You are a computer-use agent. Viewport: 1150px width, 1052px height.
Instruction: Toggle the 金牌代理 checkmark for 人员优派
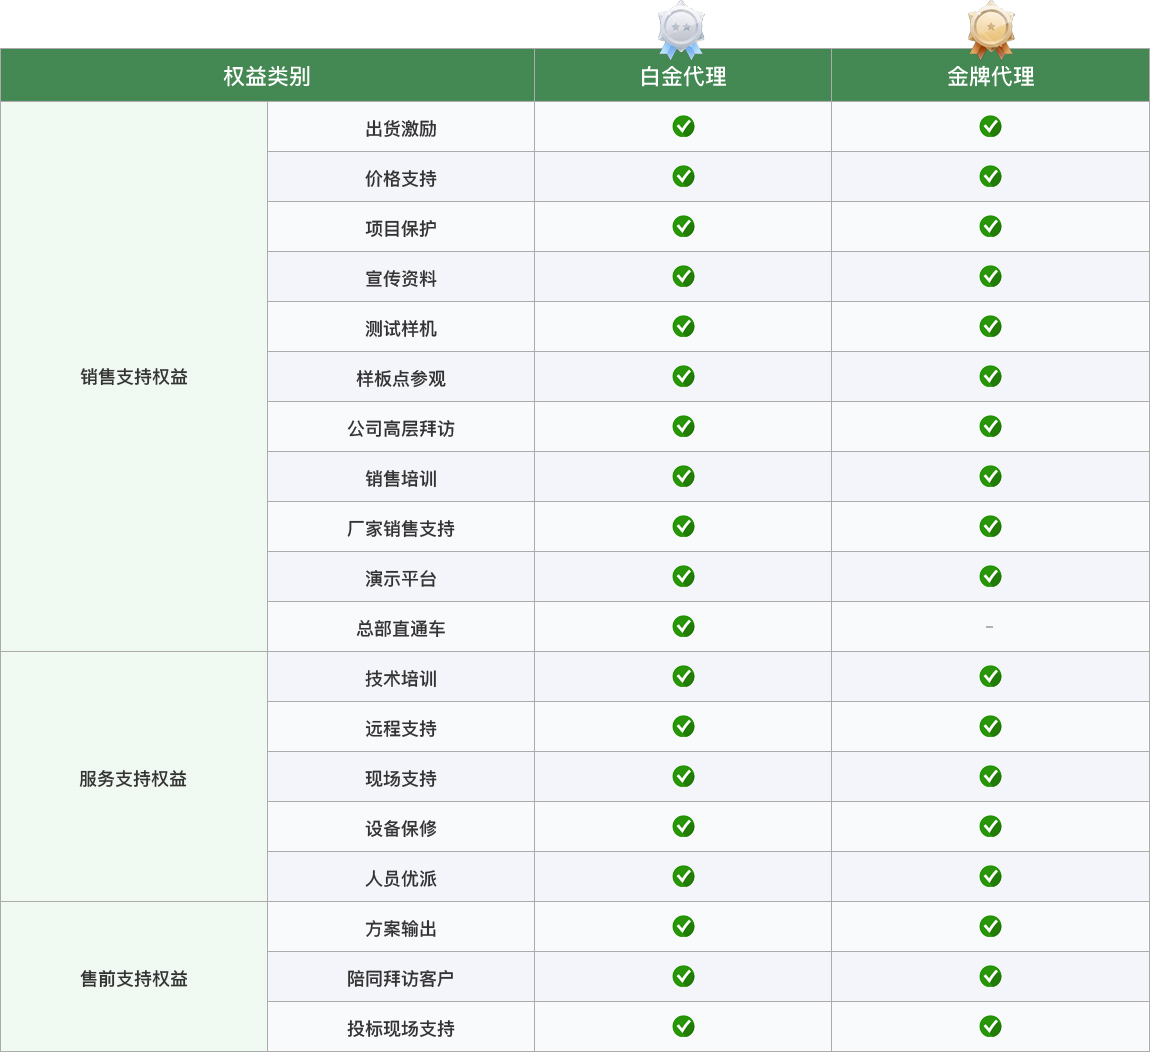(990, 877)
